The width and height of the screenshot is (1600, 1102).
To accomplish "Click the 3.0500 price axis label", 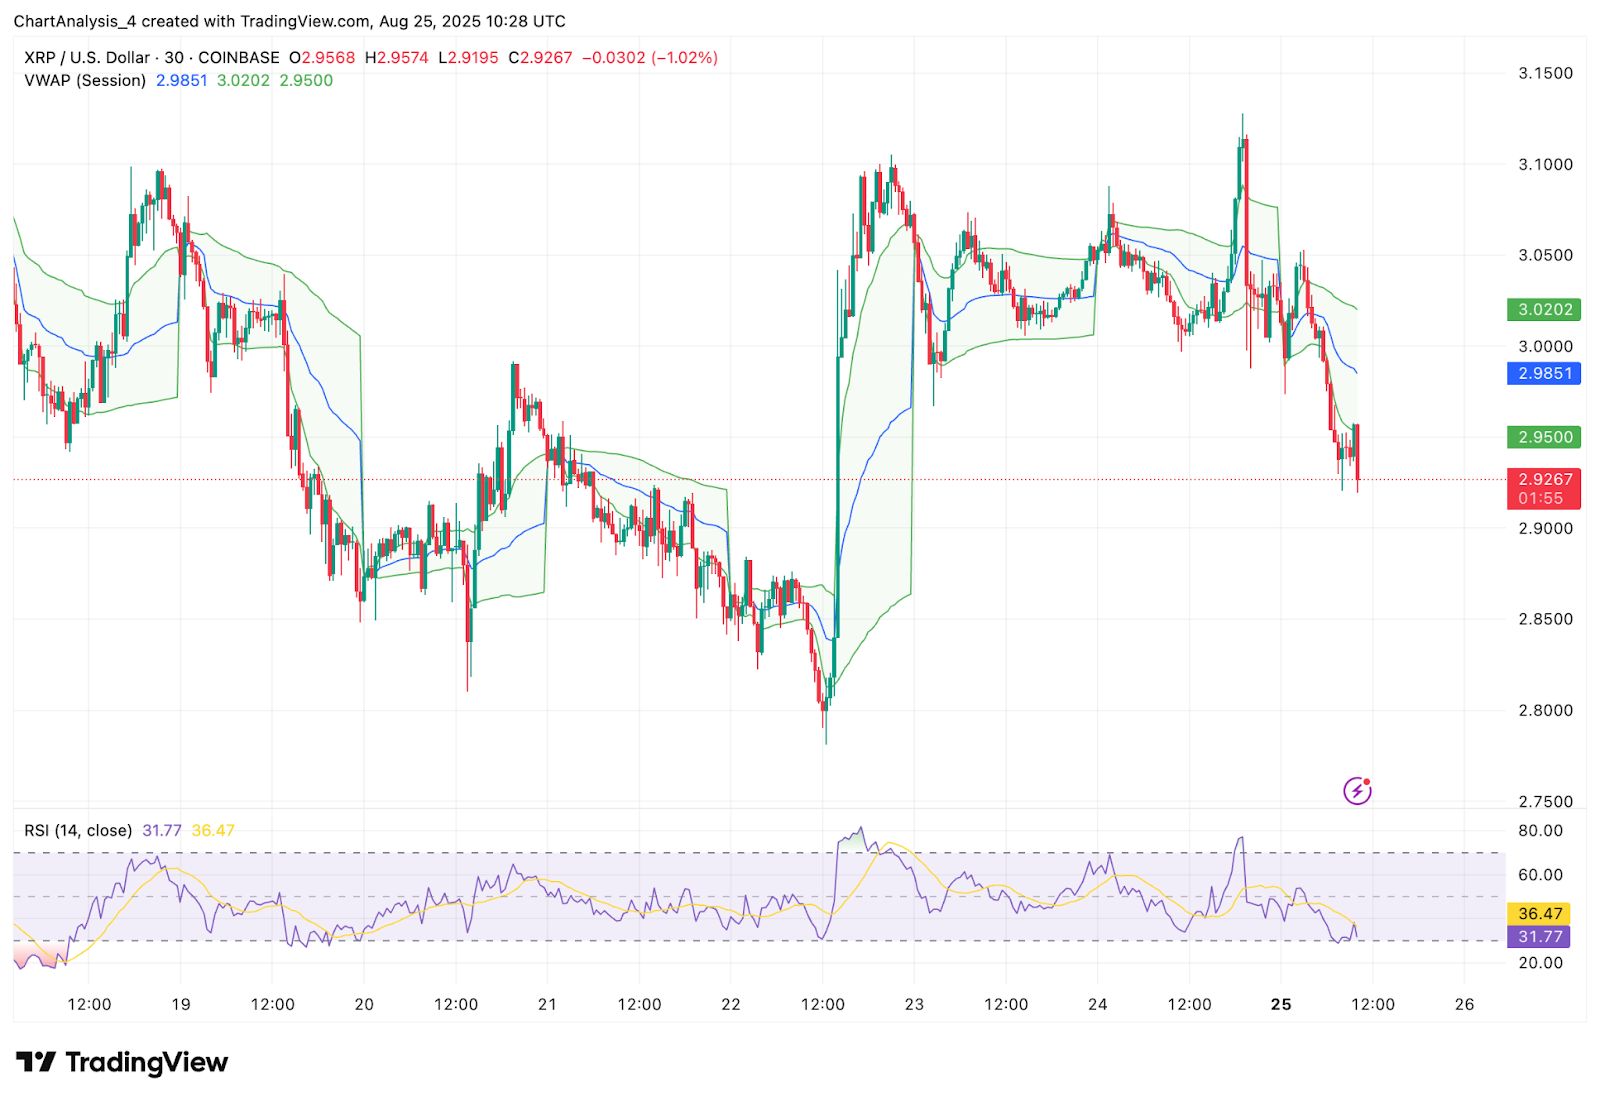I will [1545, 255].
